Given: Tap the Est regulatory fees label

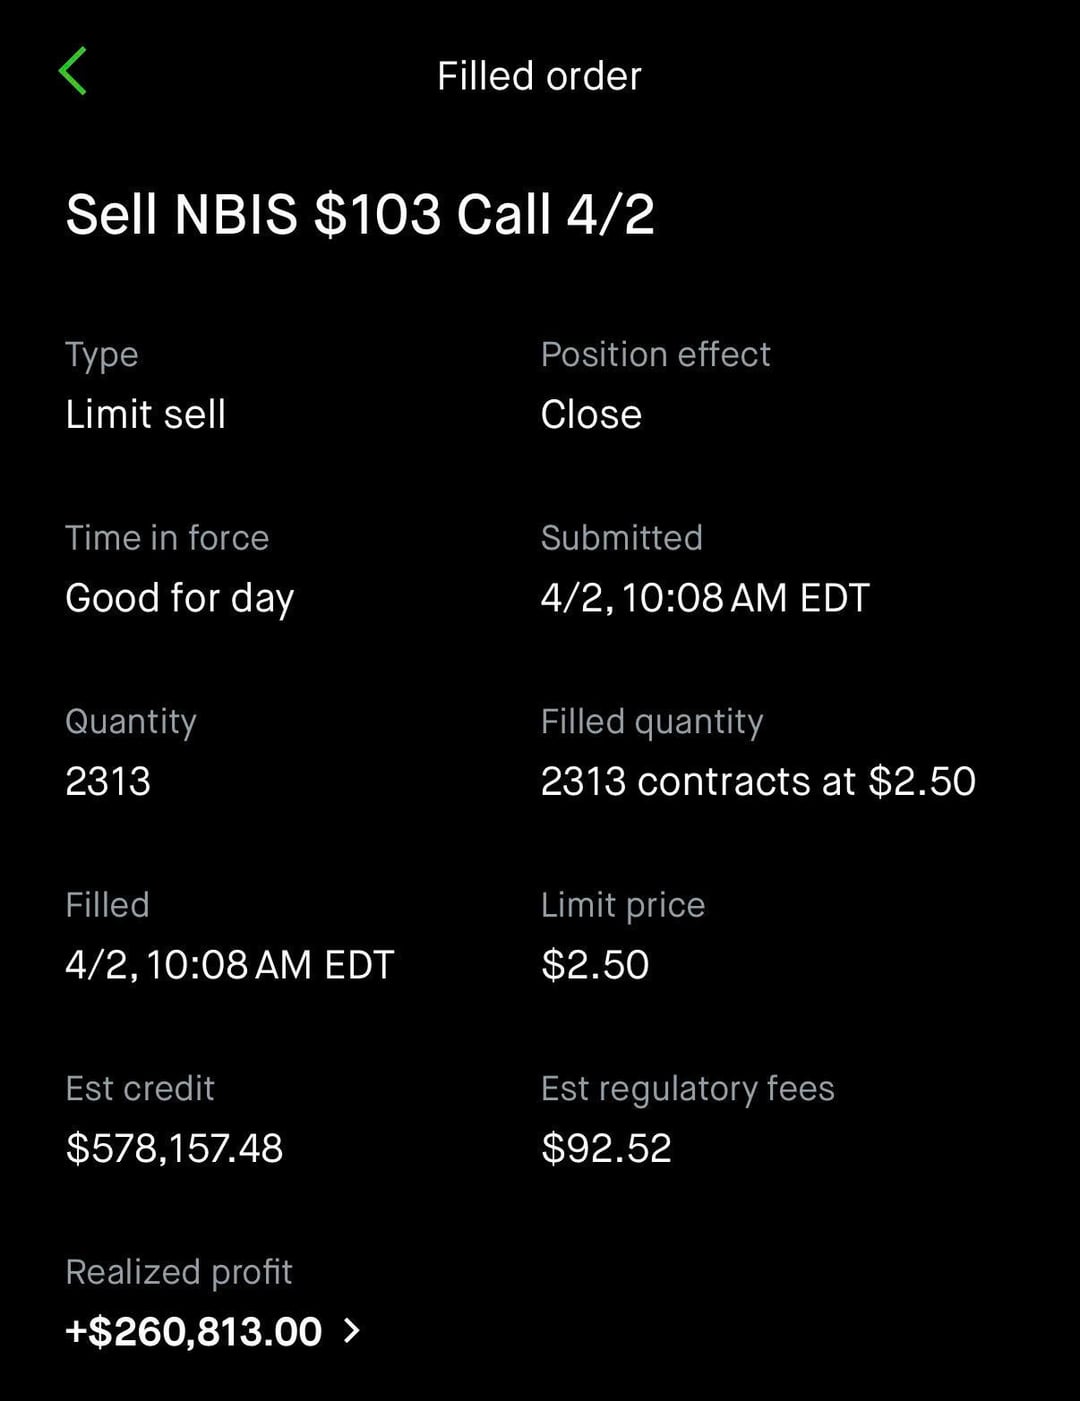Looking at the screenshot, I should (687, 1088).
